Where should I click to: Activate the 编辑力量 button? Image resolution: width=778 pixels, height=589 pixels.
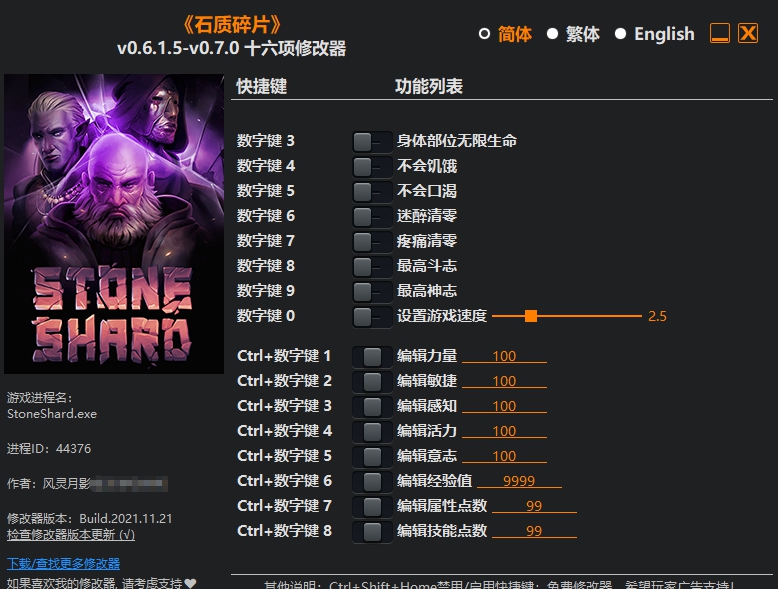[x=372, y=357]
